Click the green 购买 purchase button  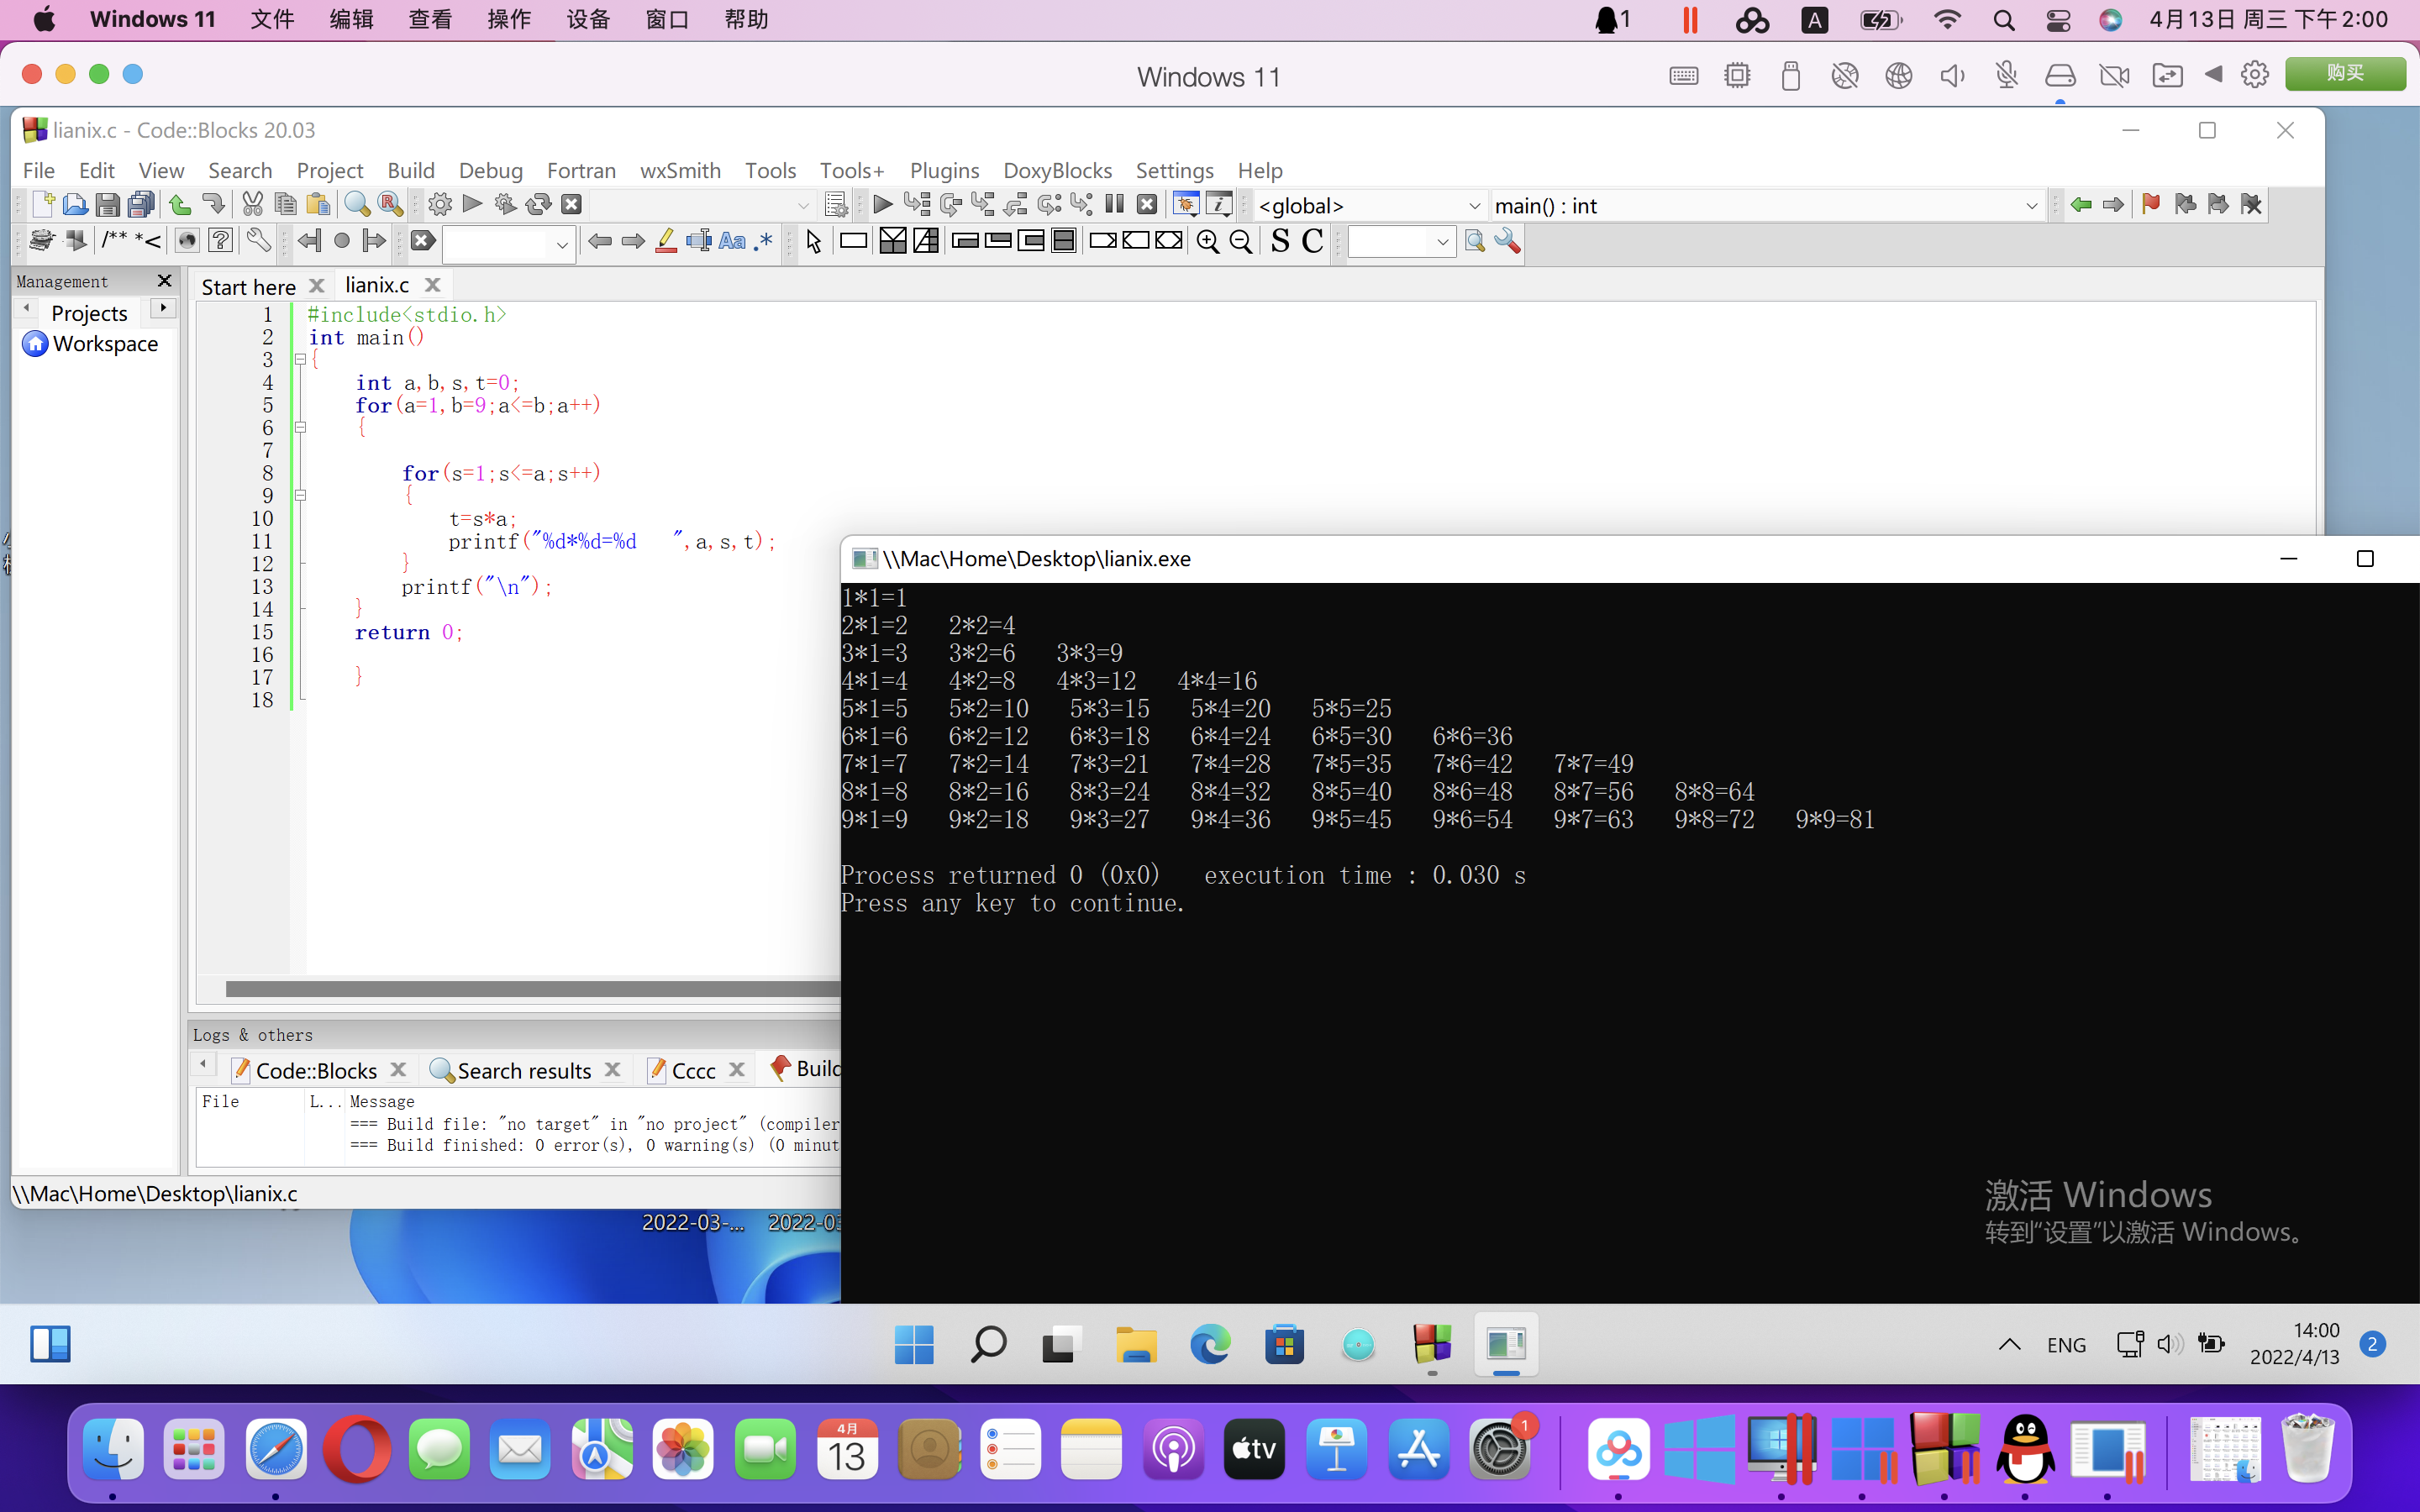tap(2344, 74)
